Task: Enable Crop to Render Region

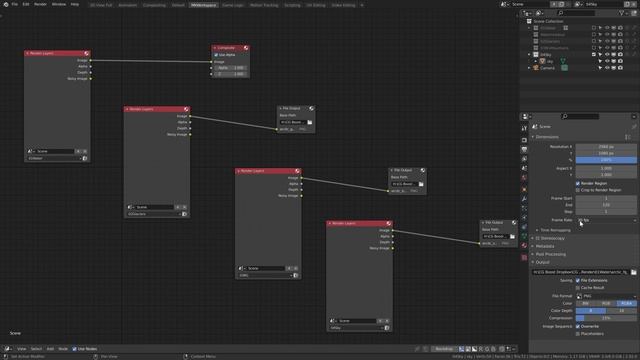Action: 578,190
